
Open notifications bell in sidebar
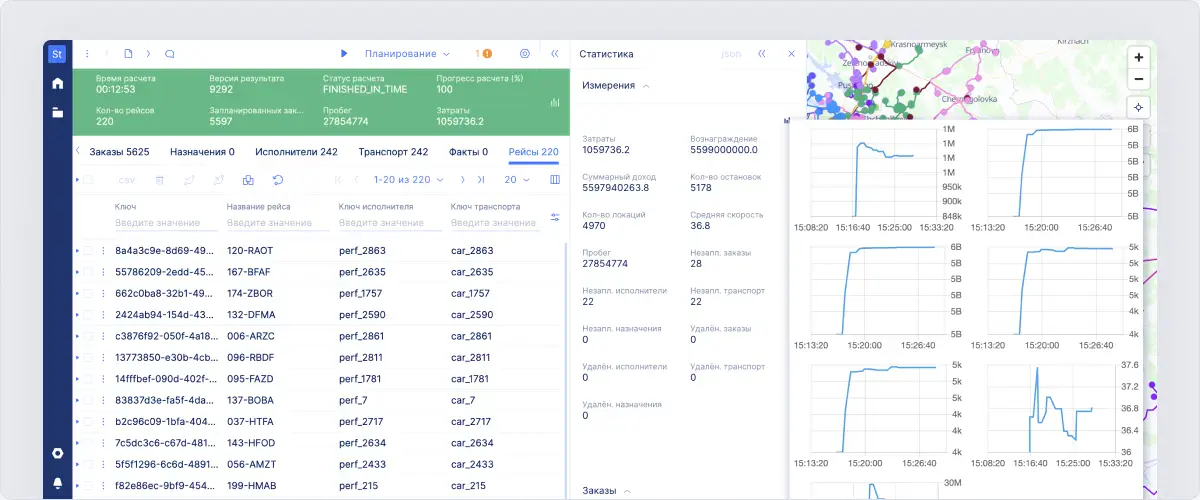[58, 483]
